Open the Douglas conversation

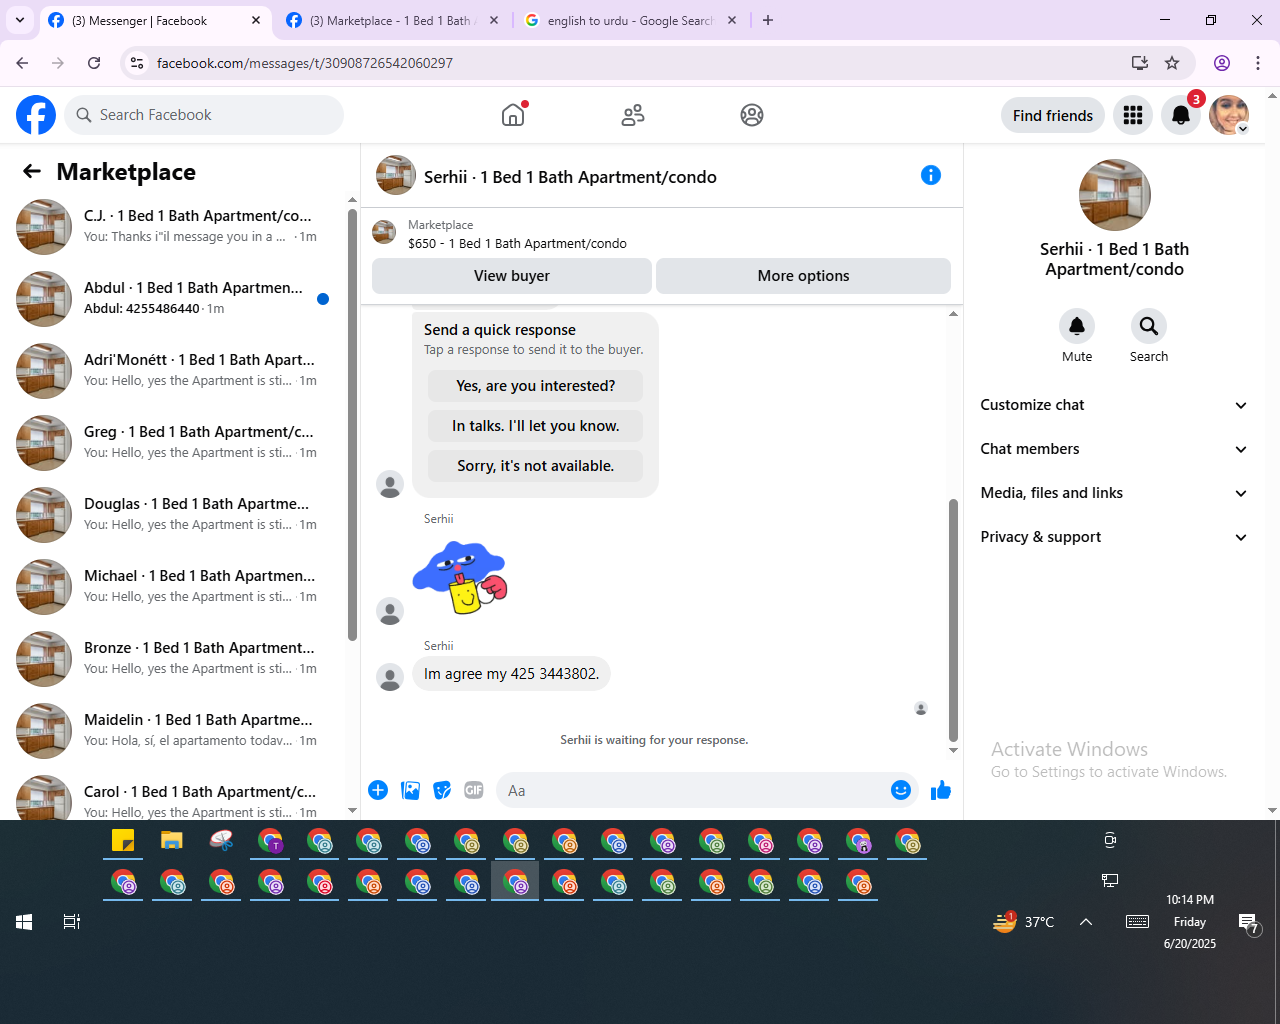click(175, 515)
